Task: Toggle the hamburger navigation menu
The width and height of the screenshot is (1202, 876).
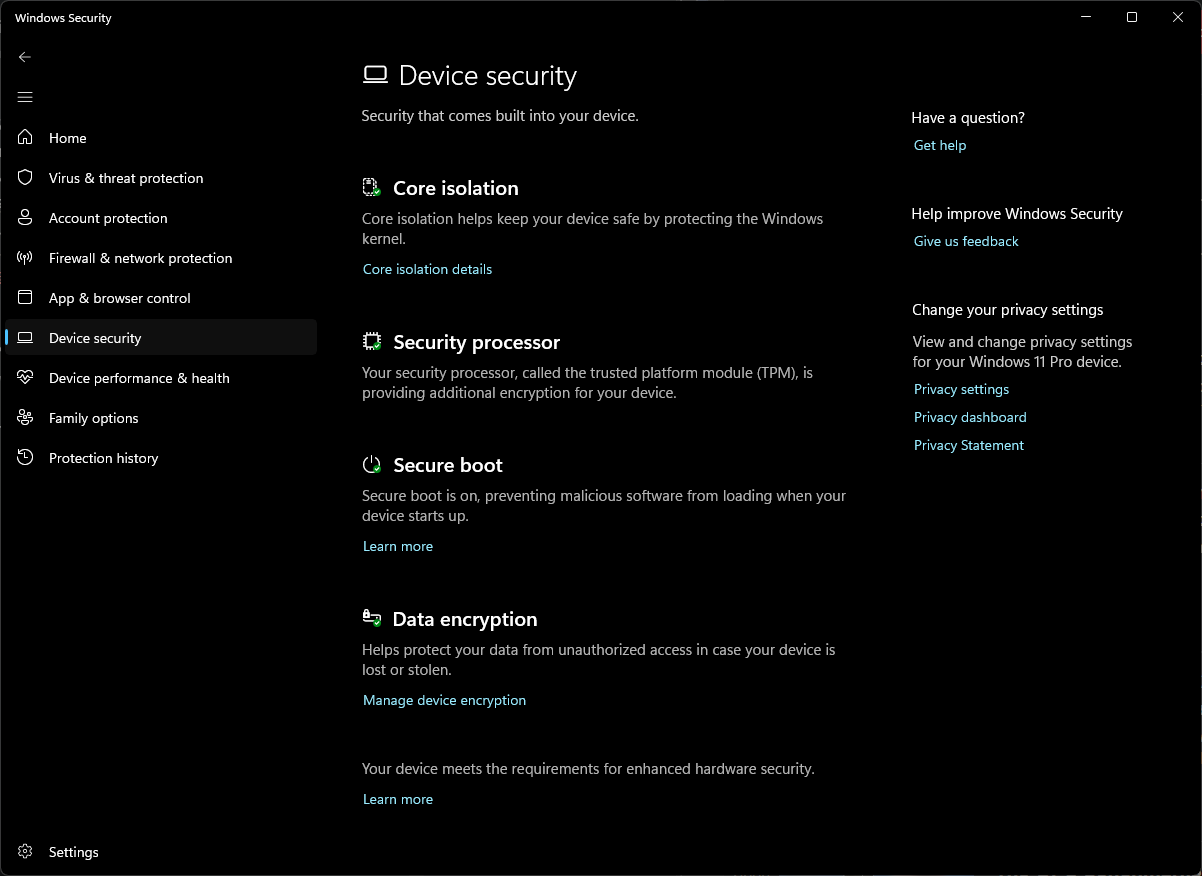Action: (25, 97)
